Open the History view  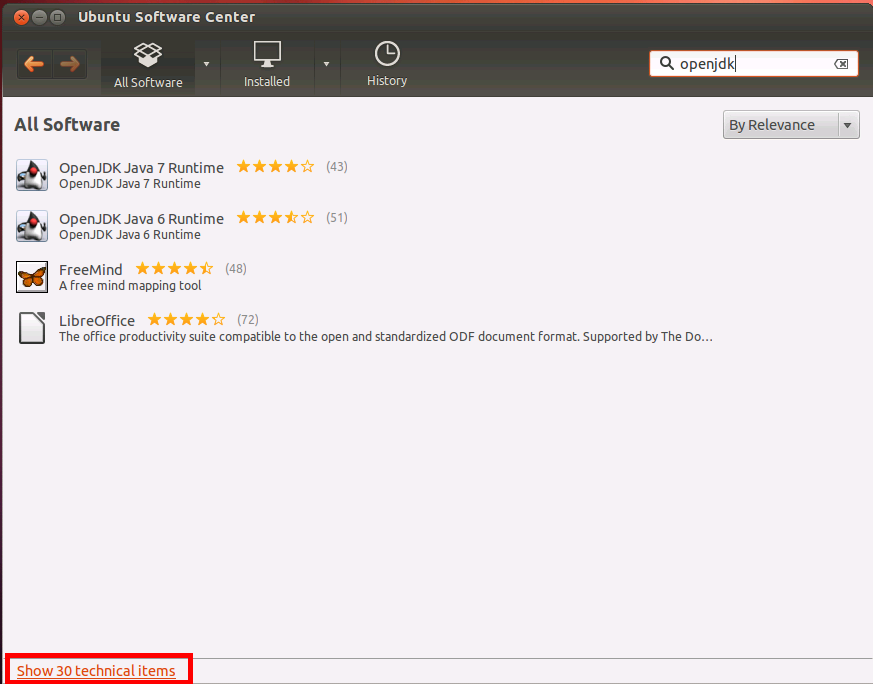click(x=387, y=65)
